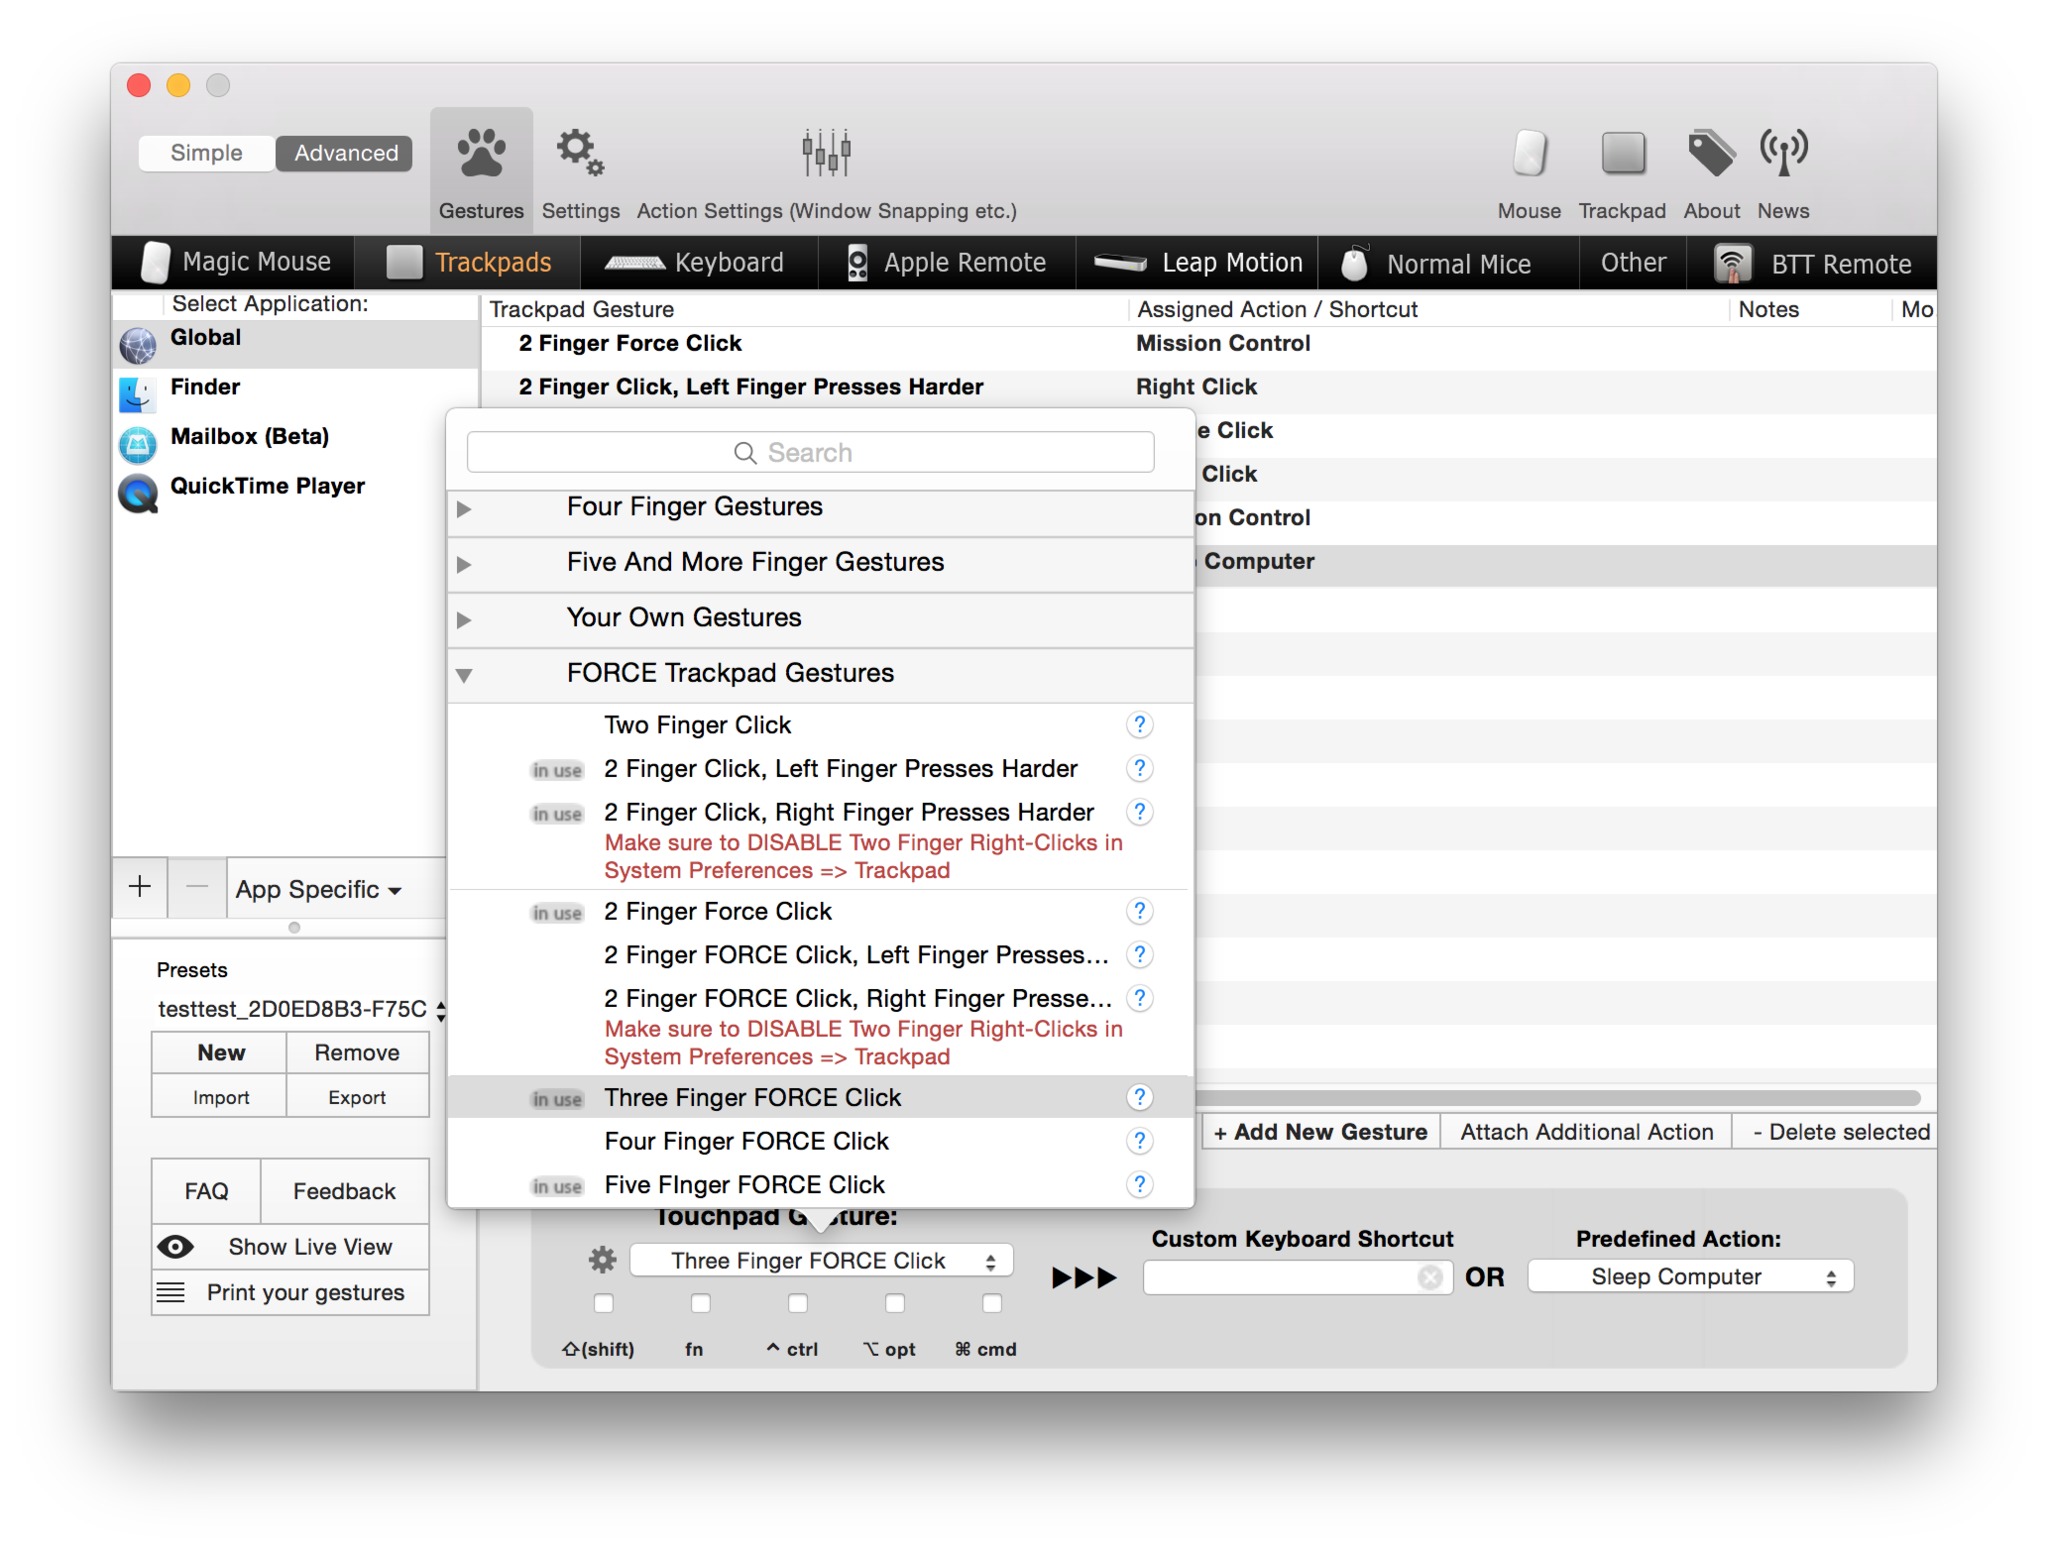
Task: Select Two Finger Click gesture in list
Action: (x=820, y=725)
